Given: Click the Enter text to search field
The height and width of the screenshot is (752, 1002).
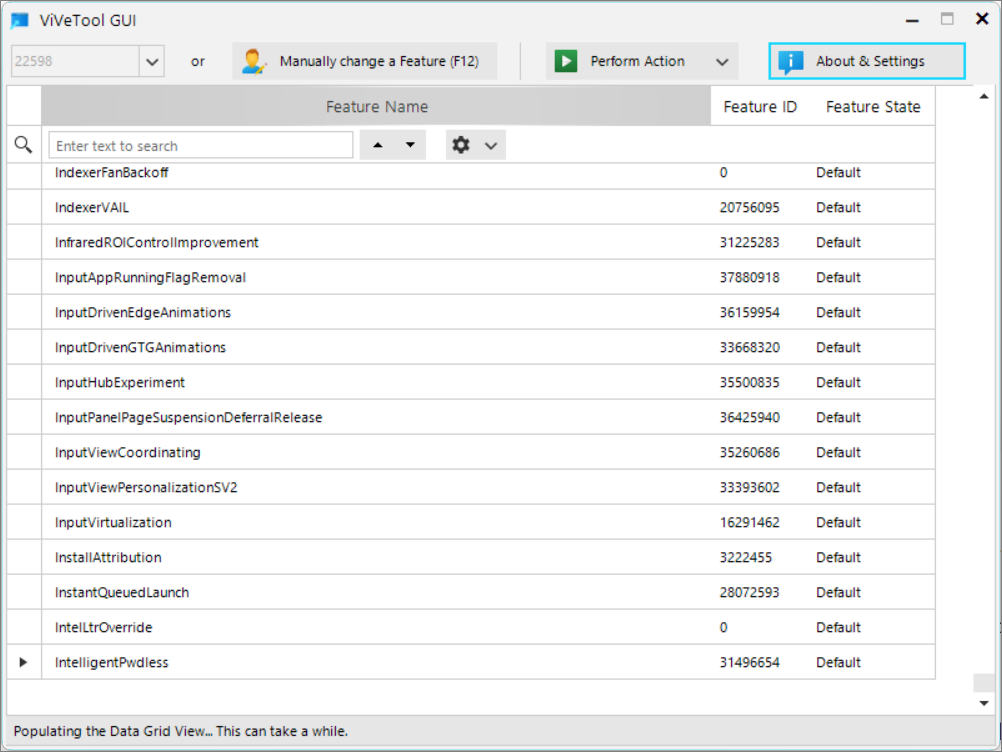Looking at the screenshot, I should [x=200, y=144].
